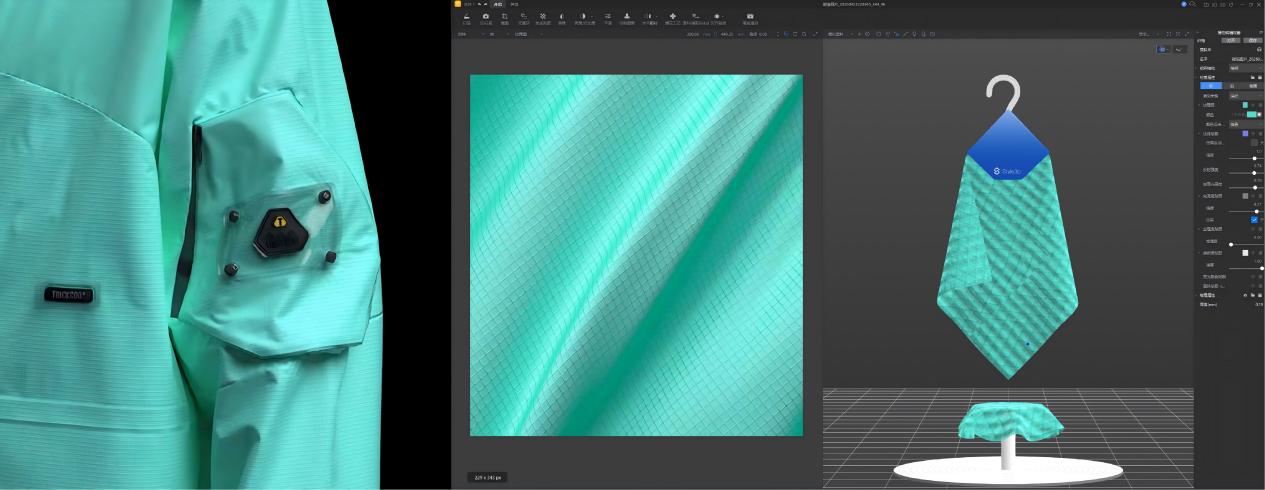Click the camera icon in the main toolbar
This screenshot has height=490, width=1265.
coord(486,16)
